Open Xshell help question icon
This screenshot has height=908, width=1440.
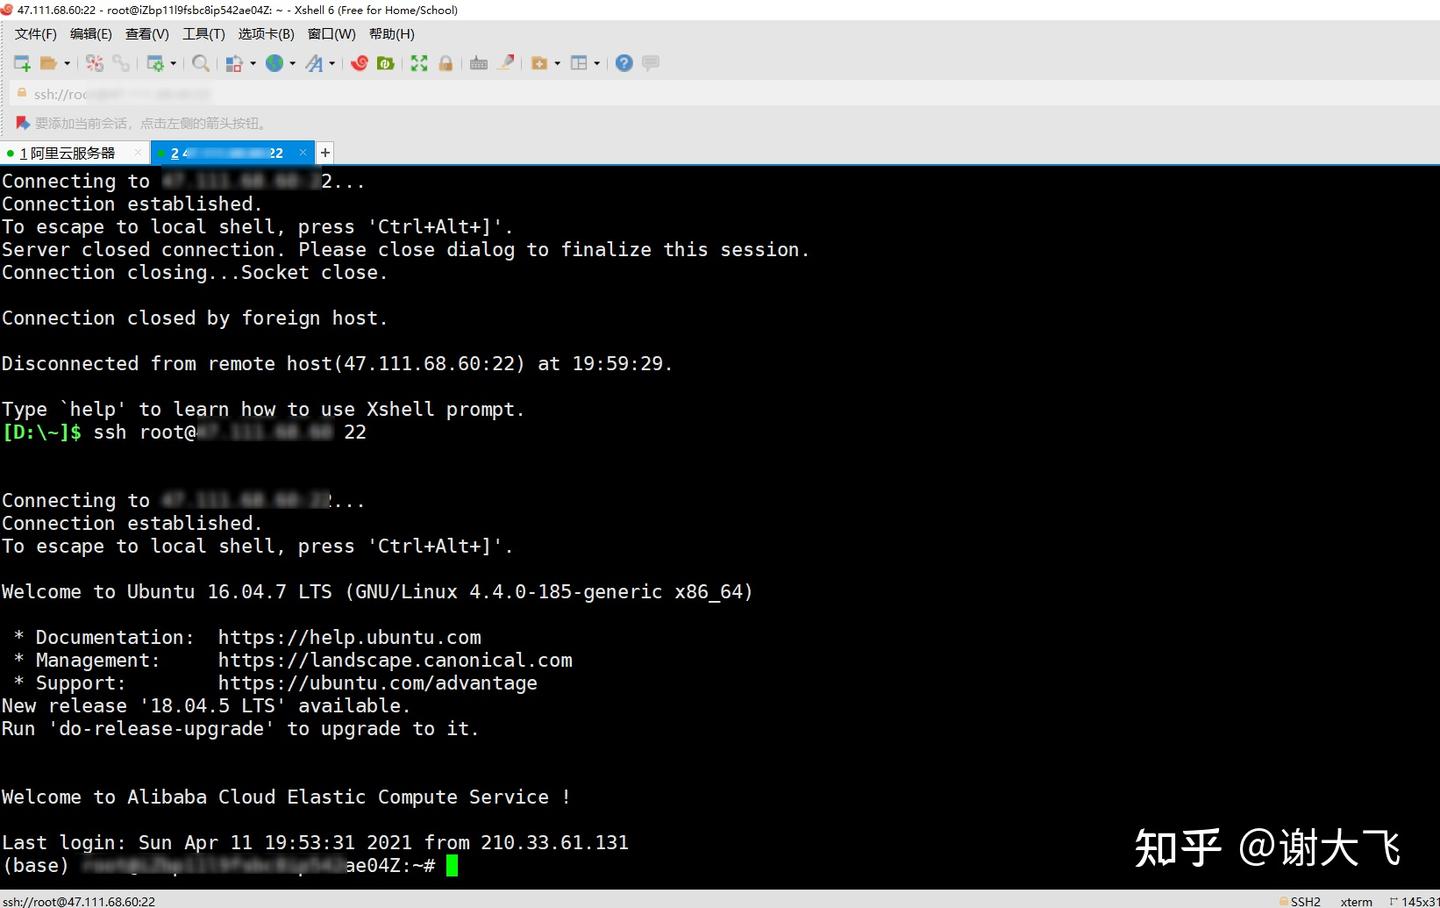coord(623,62)
